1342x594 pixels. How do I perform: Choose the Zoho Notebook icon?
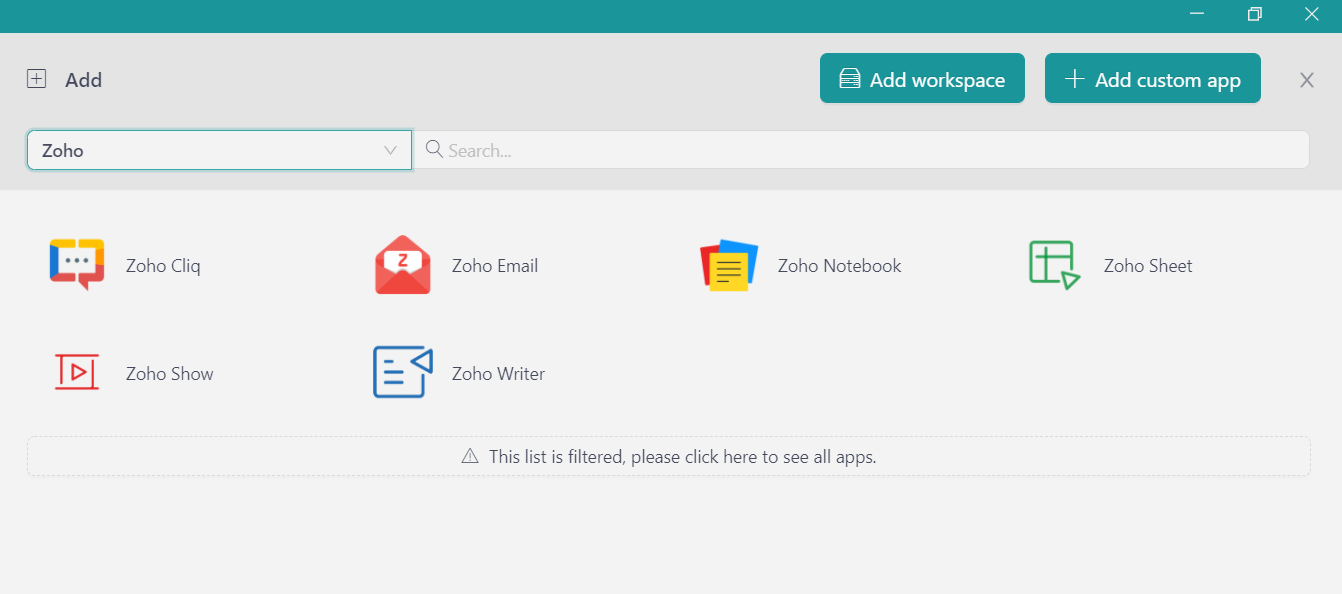(x=729, y=265)
